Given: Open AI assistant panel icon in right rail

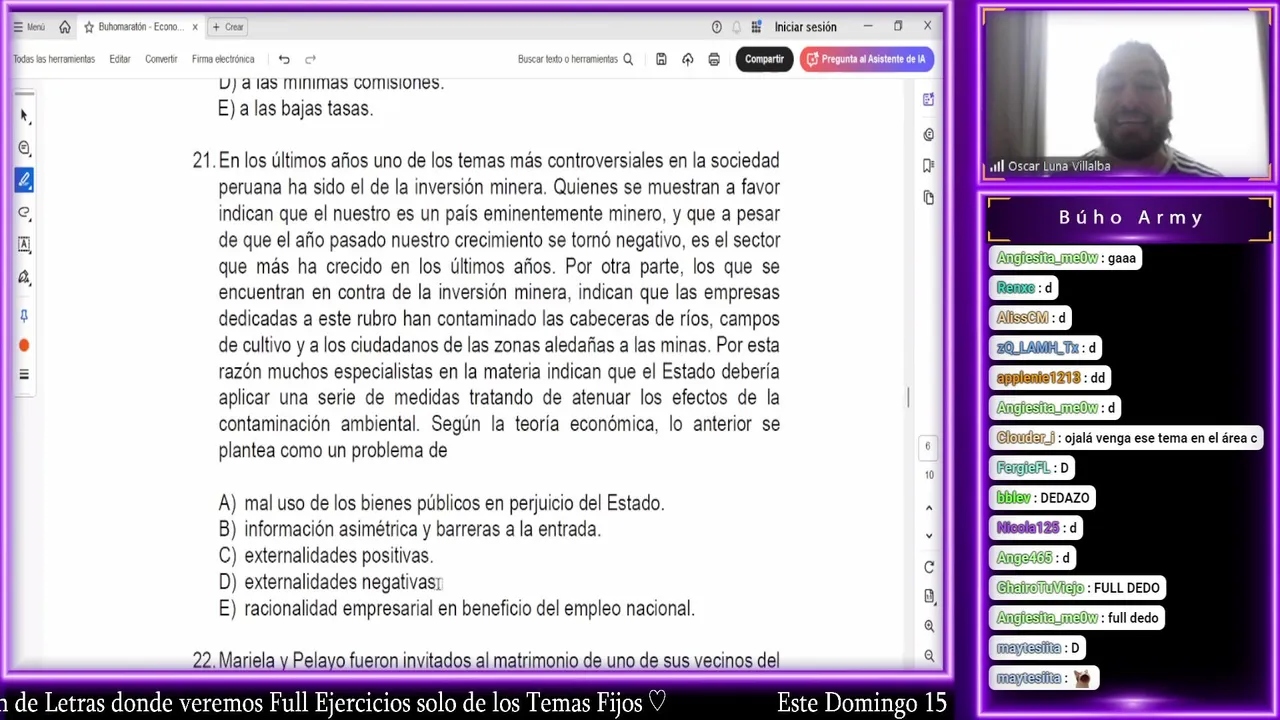Looking at the screenshot, I should (x=929, y=100).
